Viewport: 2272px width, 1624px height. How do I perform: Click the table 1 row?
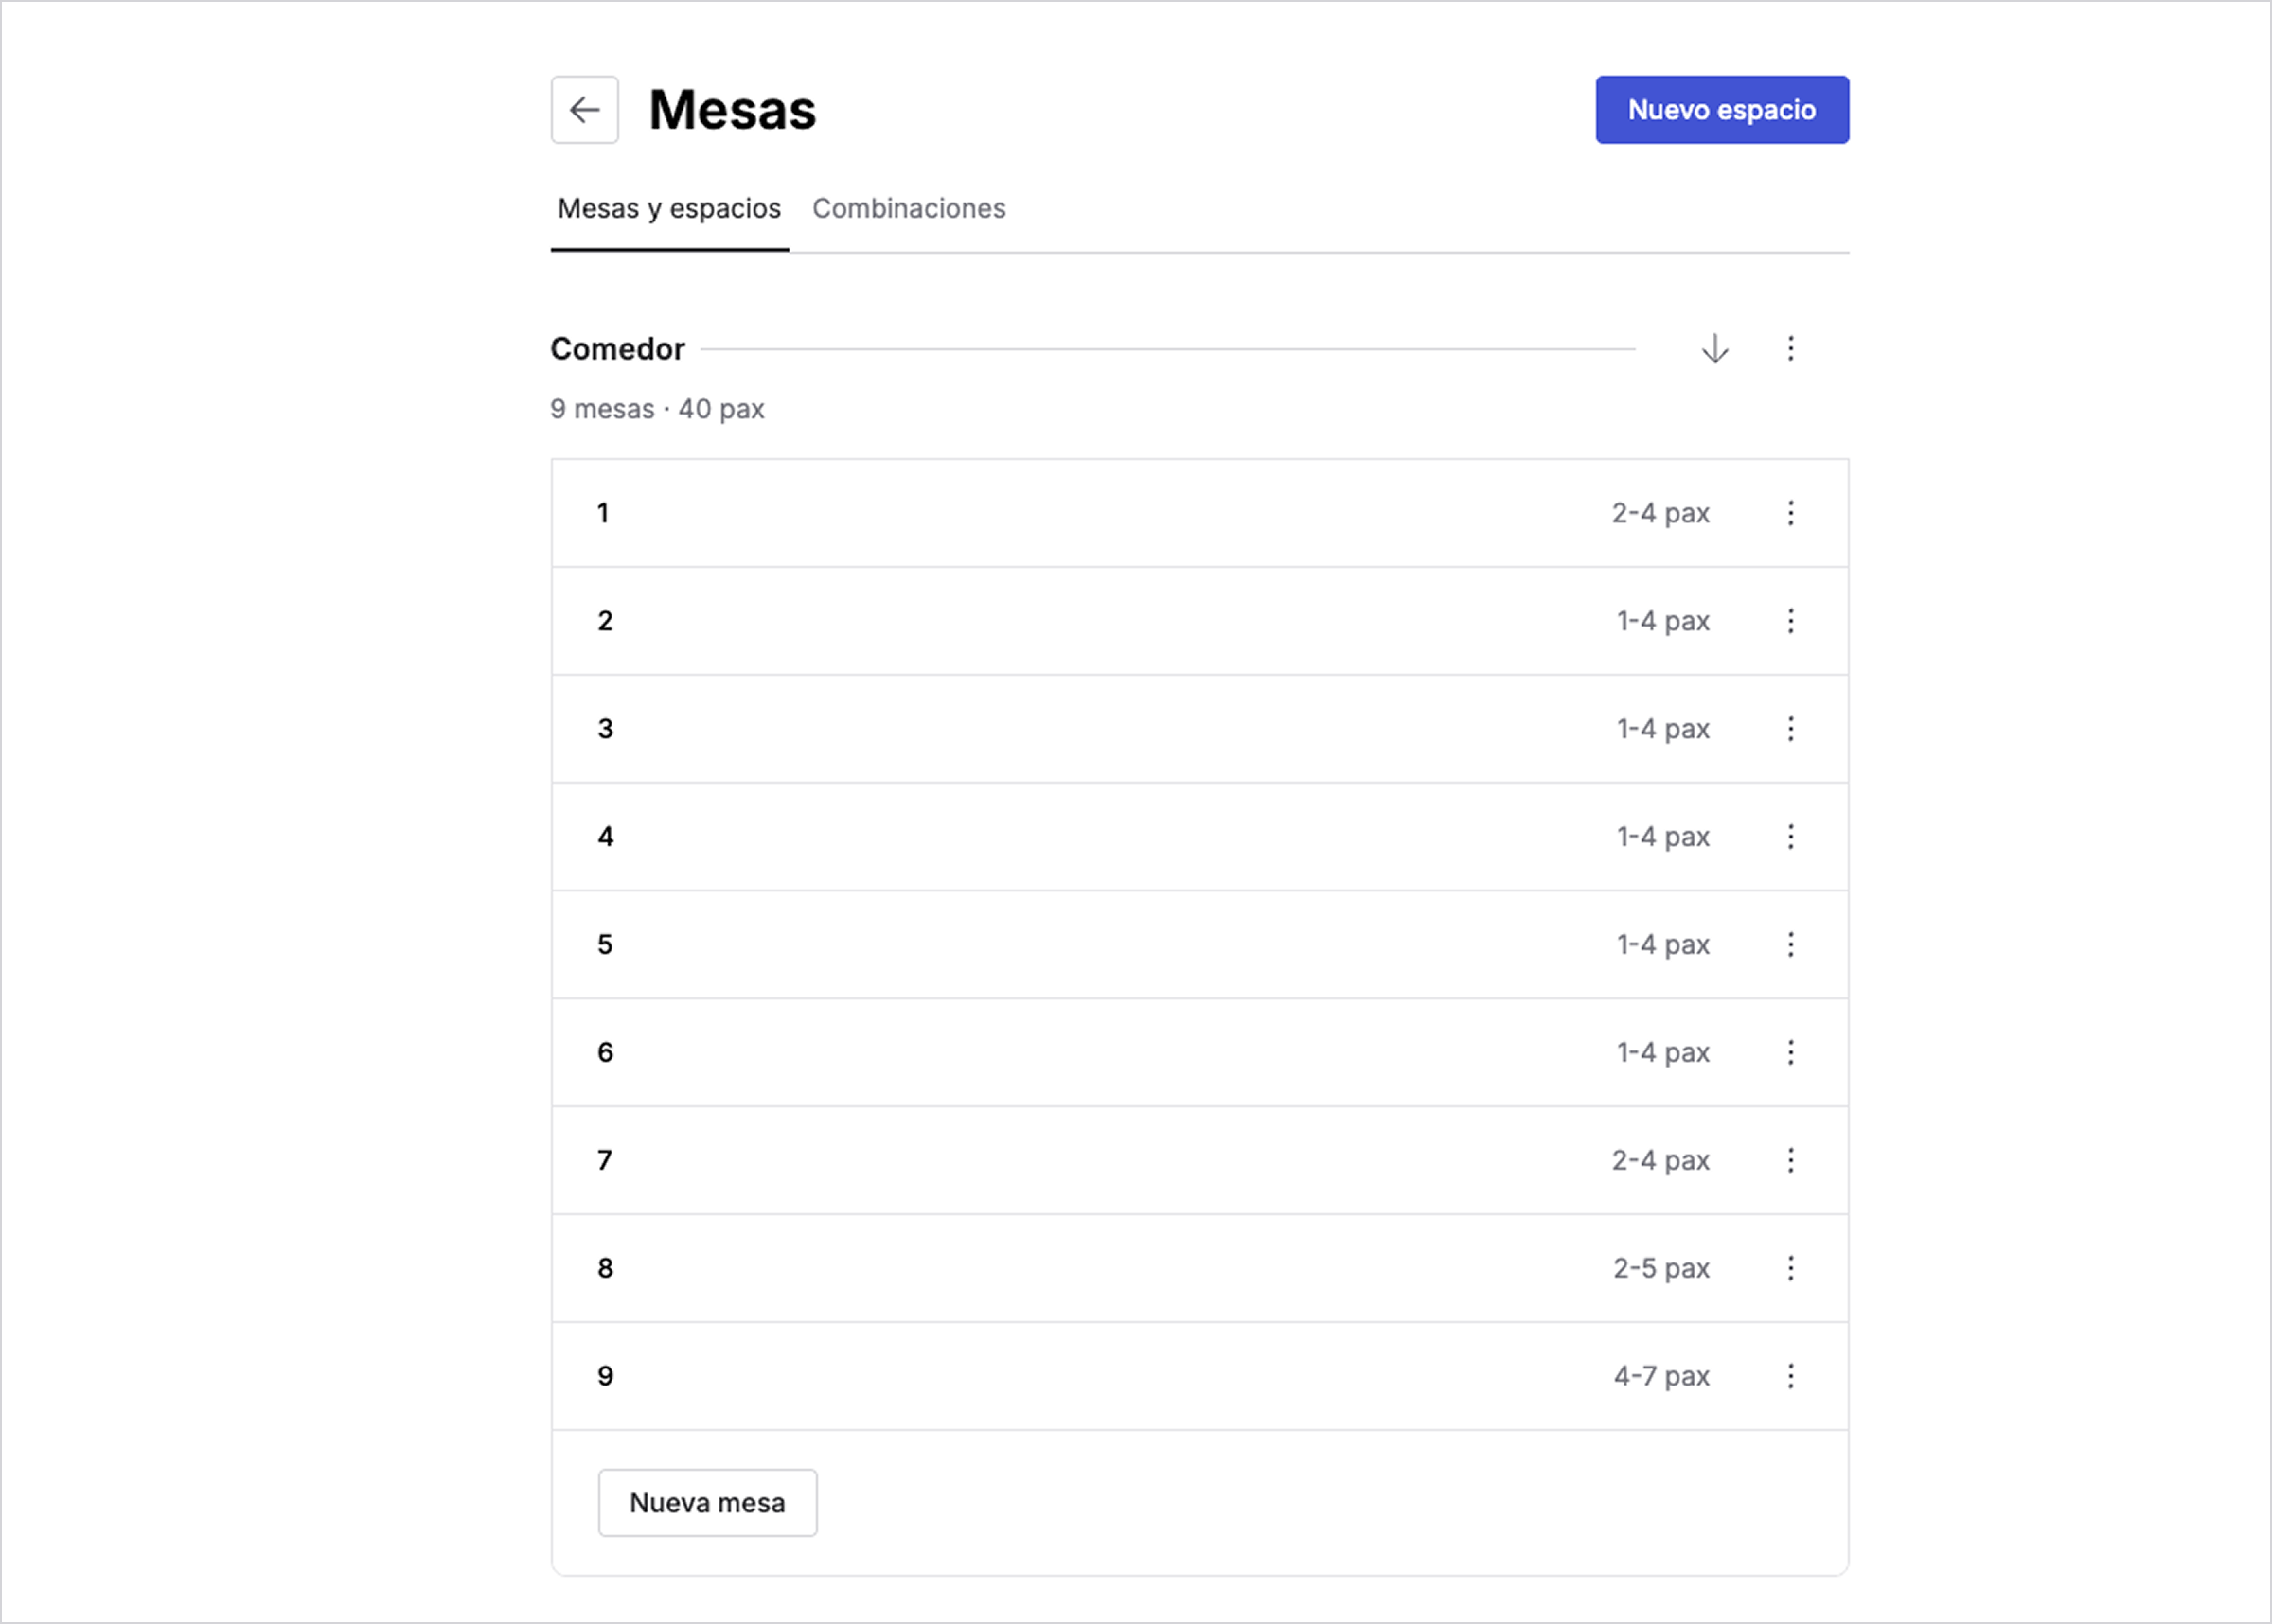tap(1000, 513)
